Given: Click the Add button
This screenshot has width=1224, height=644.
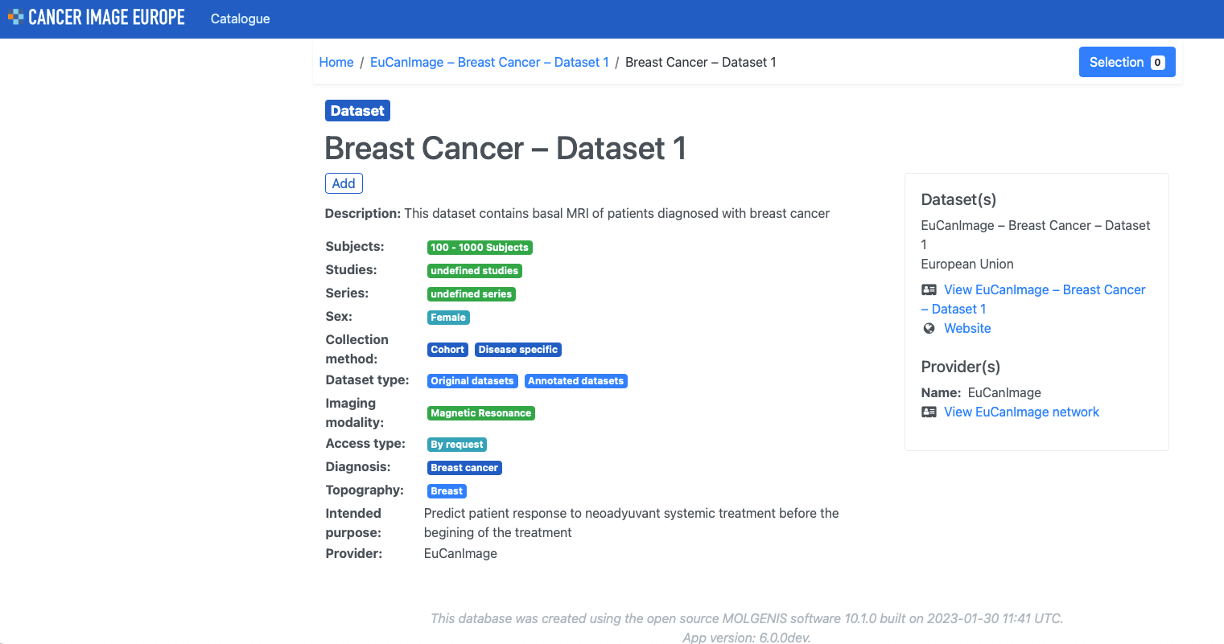Looking at the screenshot, I should click(344, 183).
